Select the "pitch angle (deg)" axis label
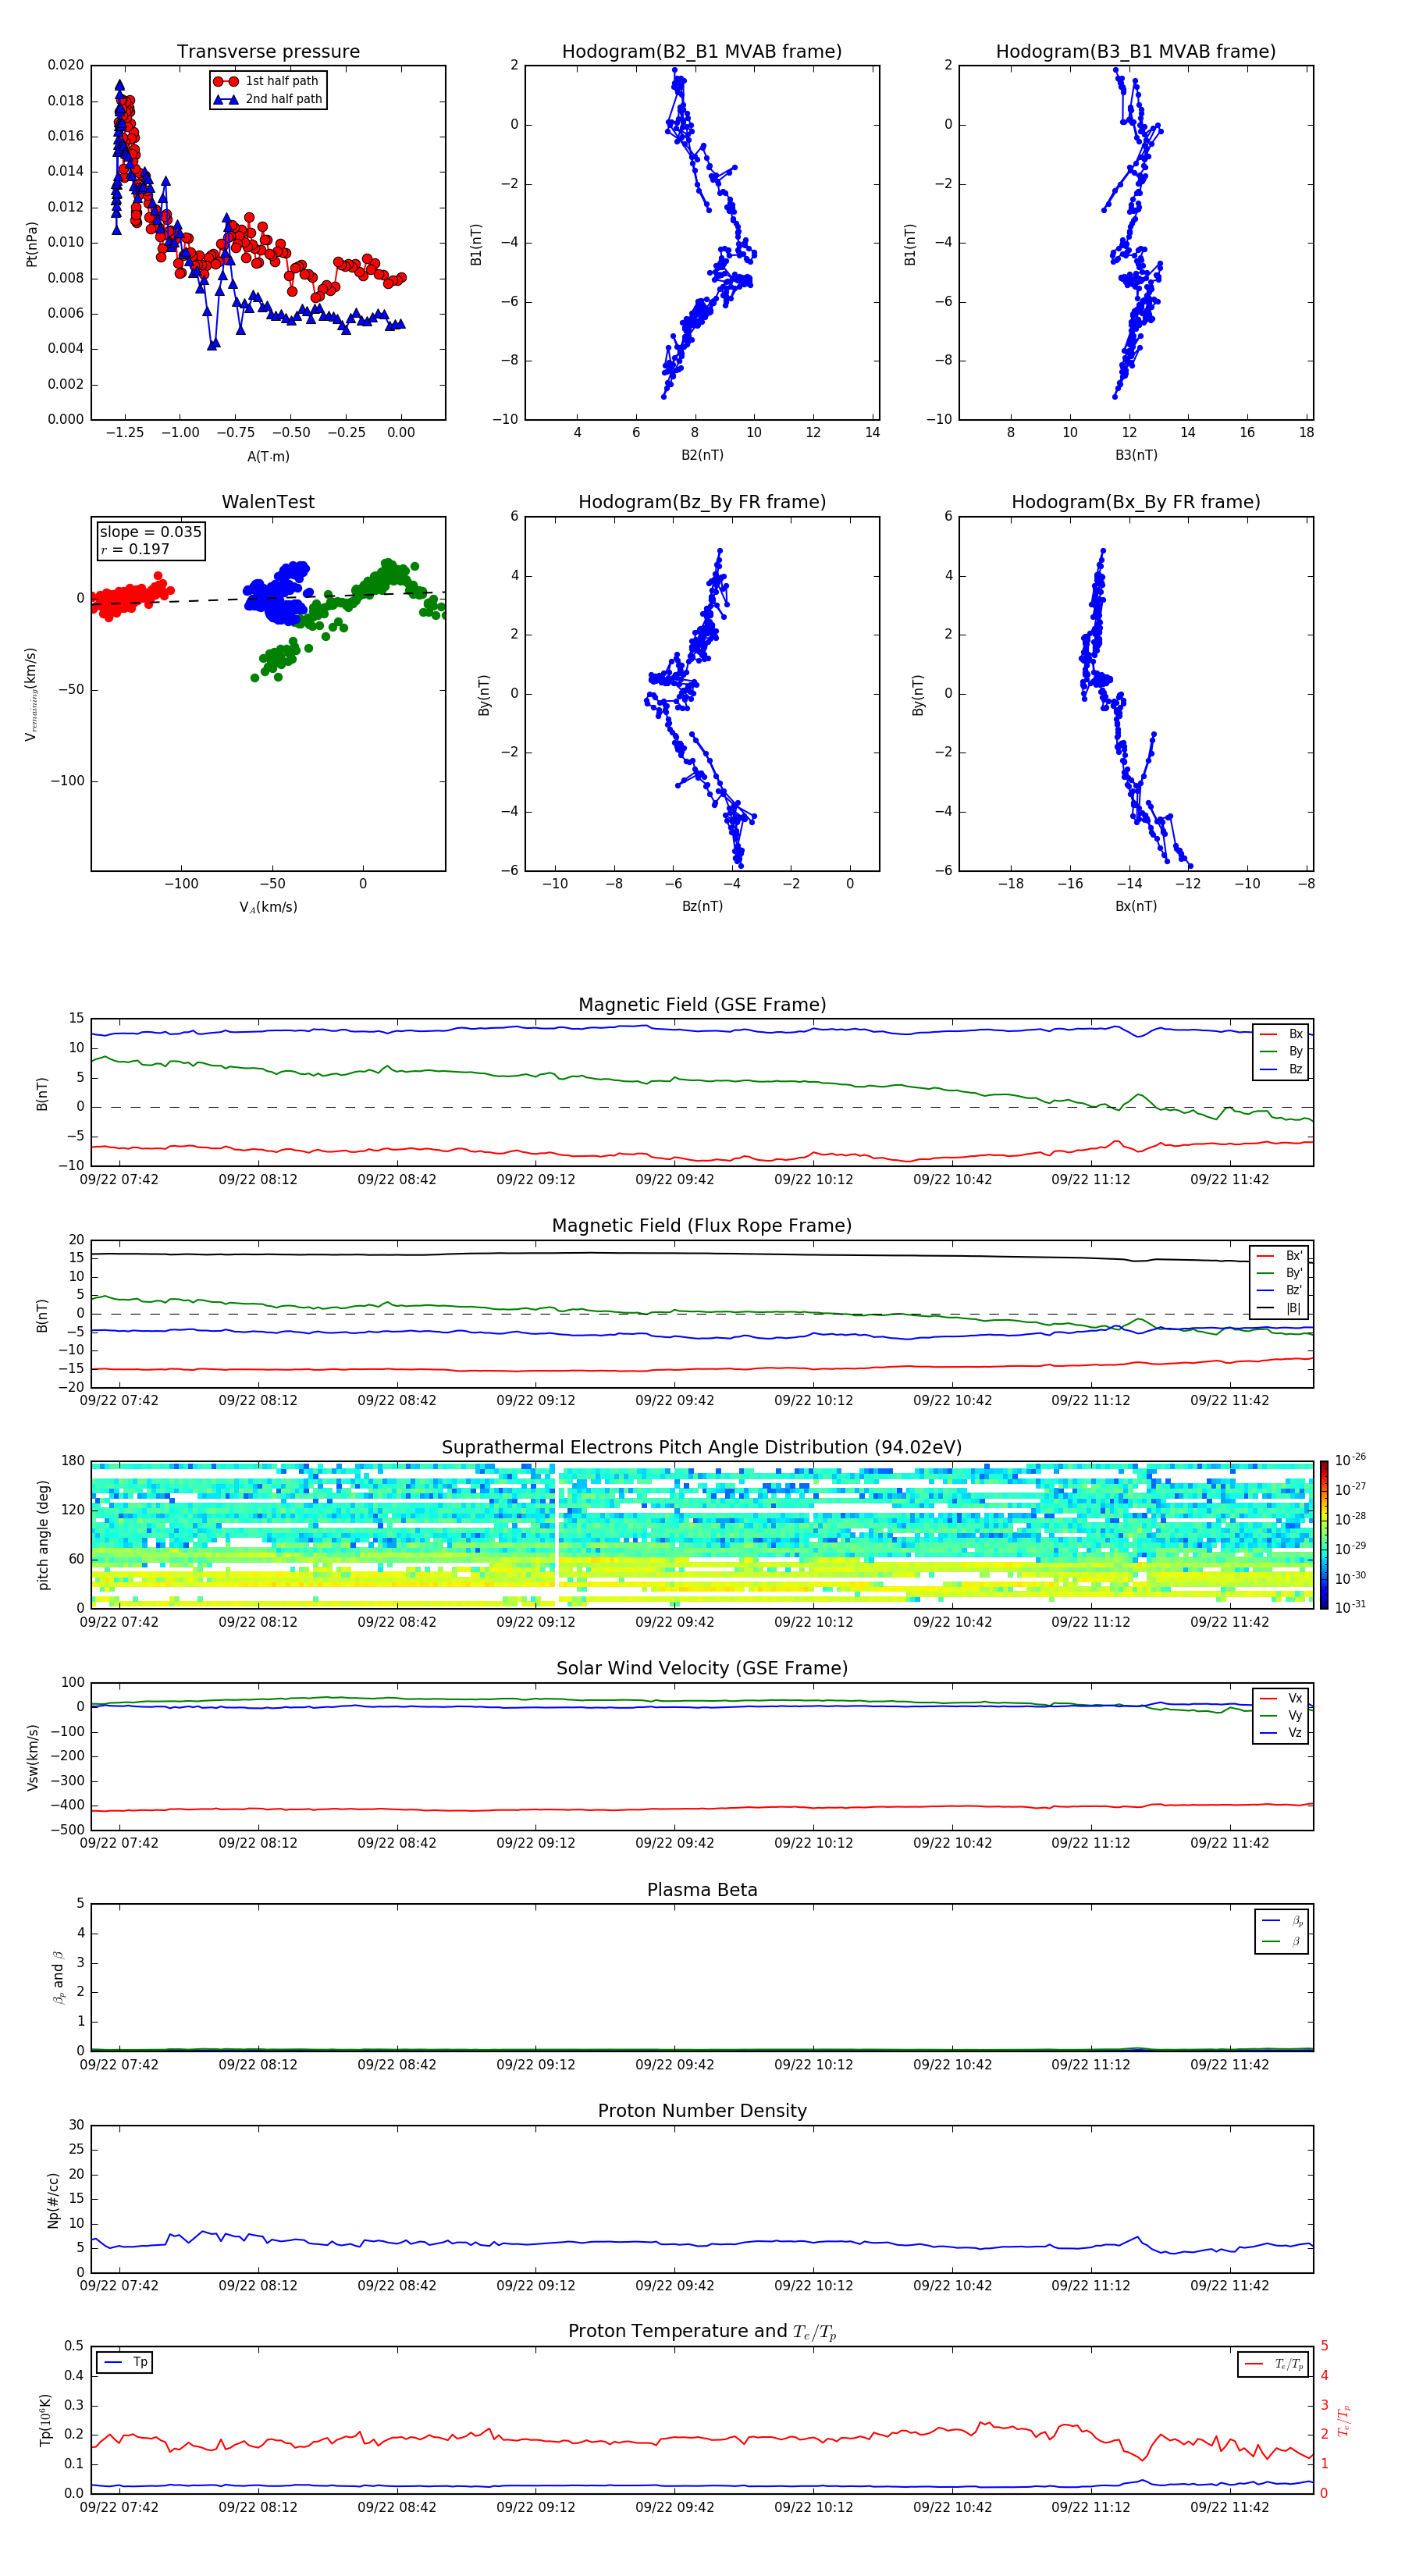 point(43,1535)
